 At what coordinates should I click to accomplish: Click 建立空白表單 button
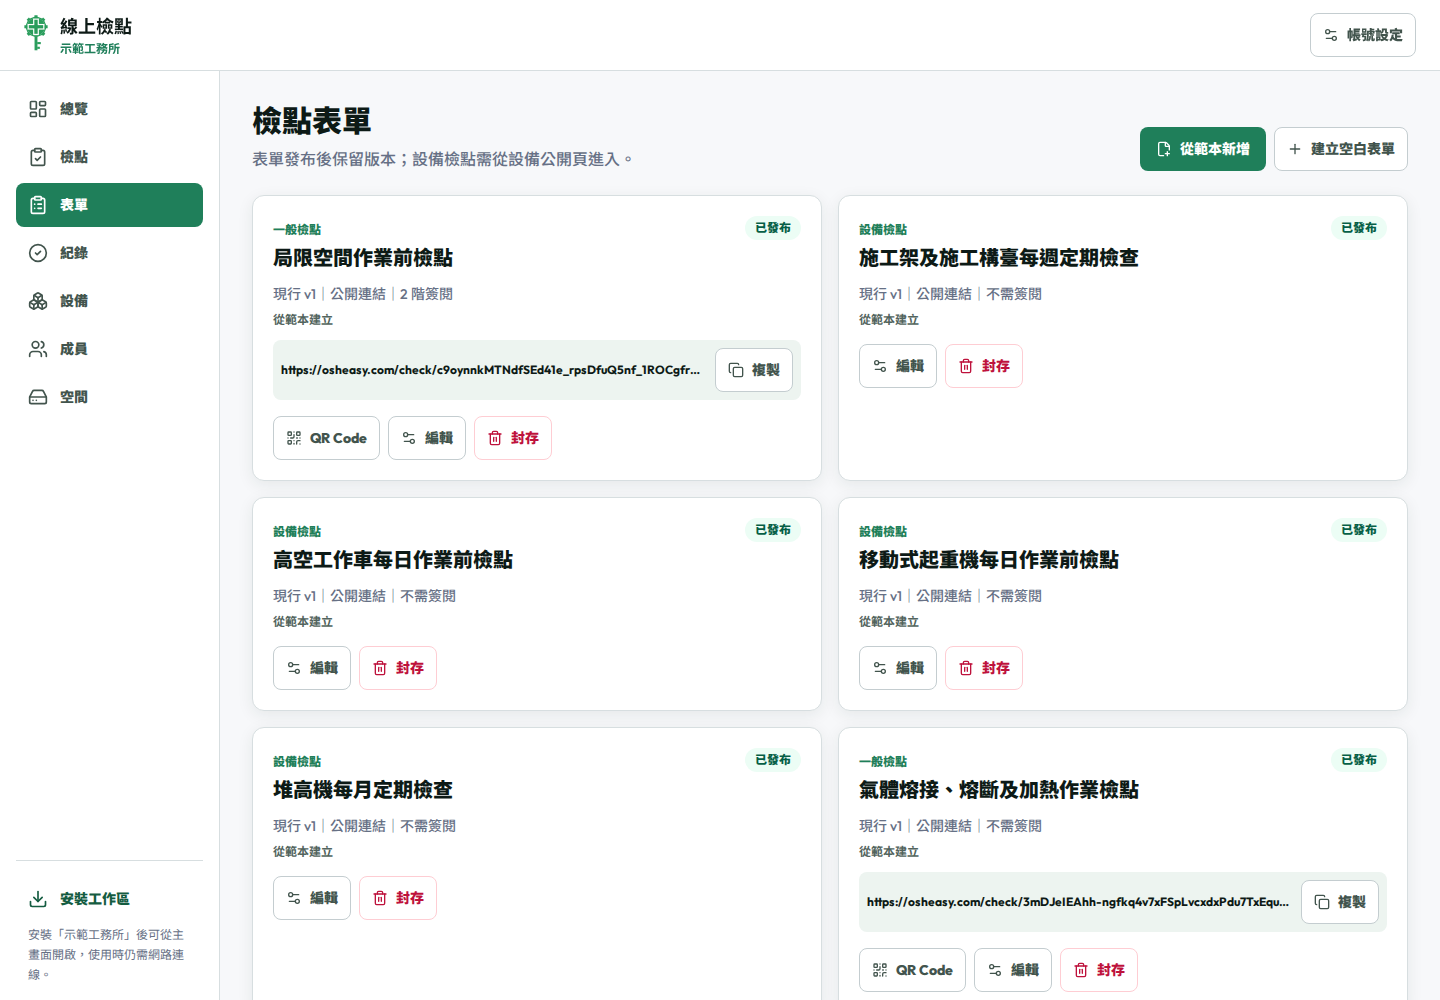coord(1340,149)
